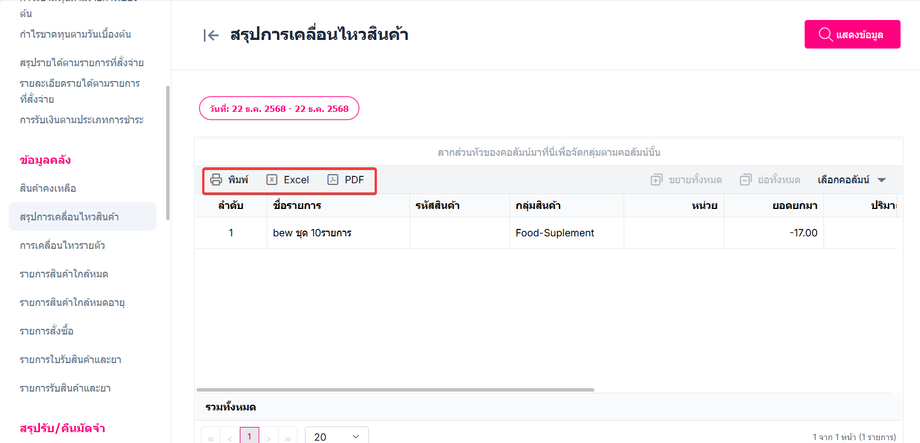The height and width of the screenshot is (443, 920).
Task: Sort by ยอดยกมา column header
Action: pyautogui.click(x=774, y=206)
